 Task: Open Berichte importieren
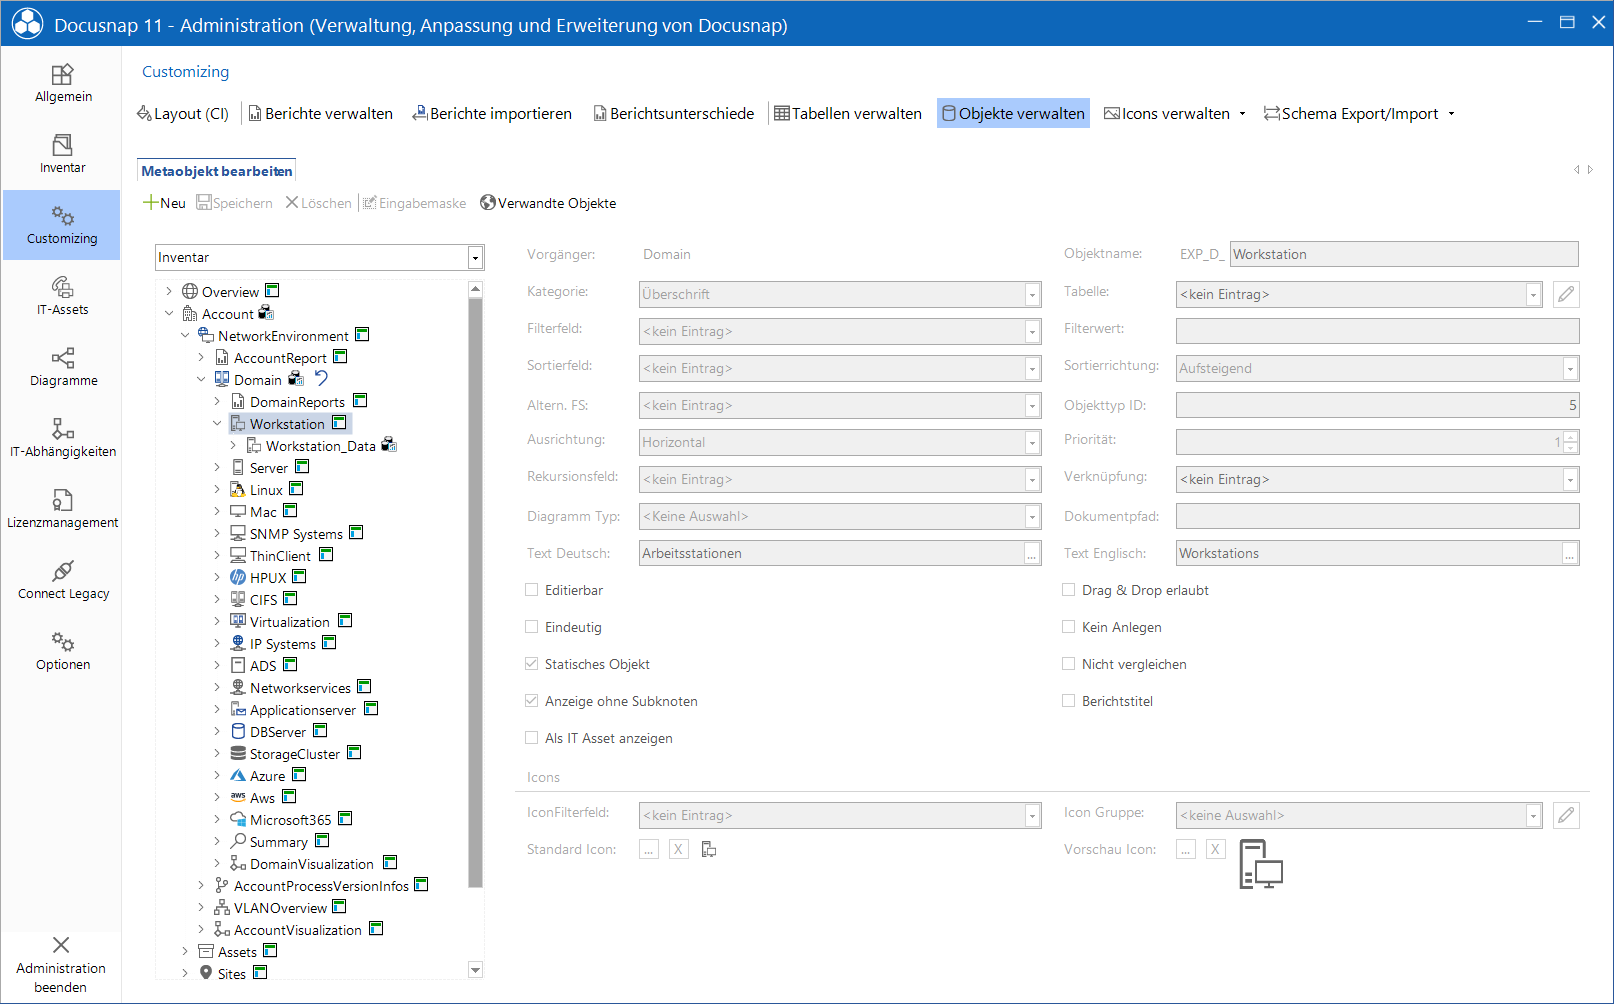point(492,114)
